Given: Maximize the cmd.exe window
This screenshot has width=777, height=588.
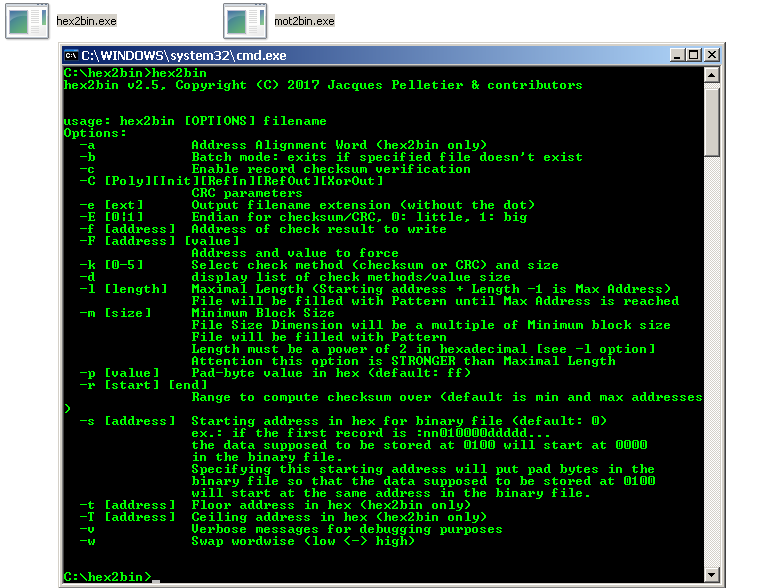Looking at the screenshot, I should 694,55.
